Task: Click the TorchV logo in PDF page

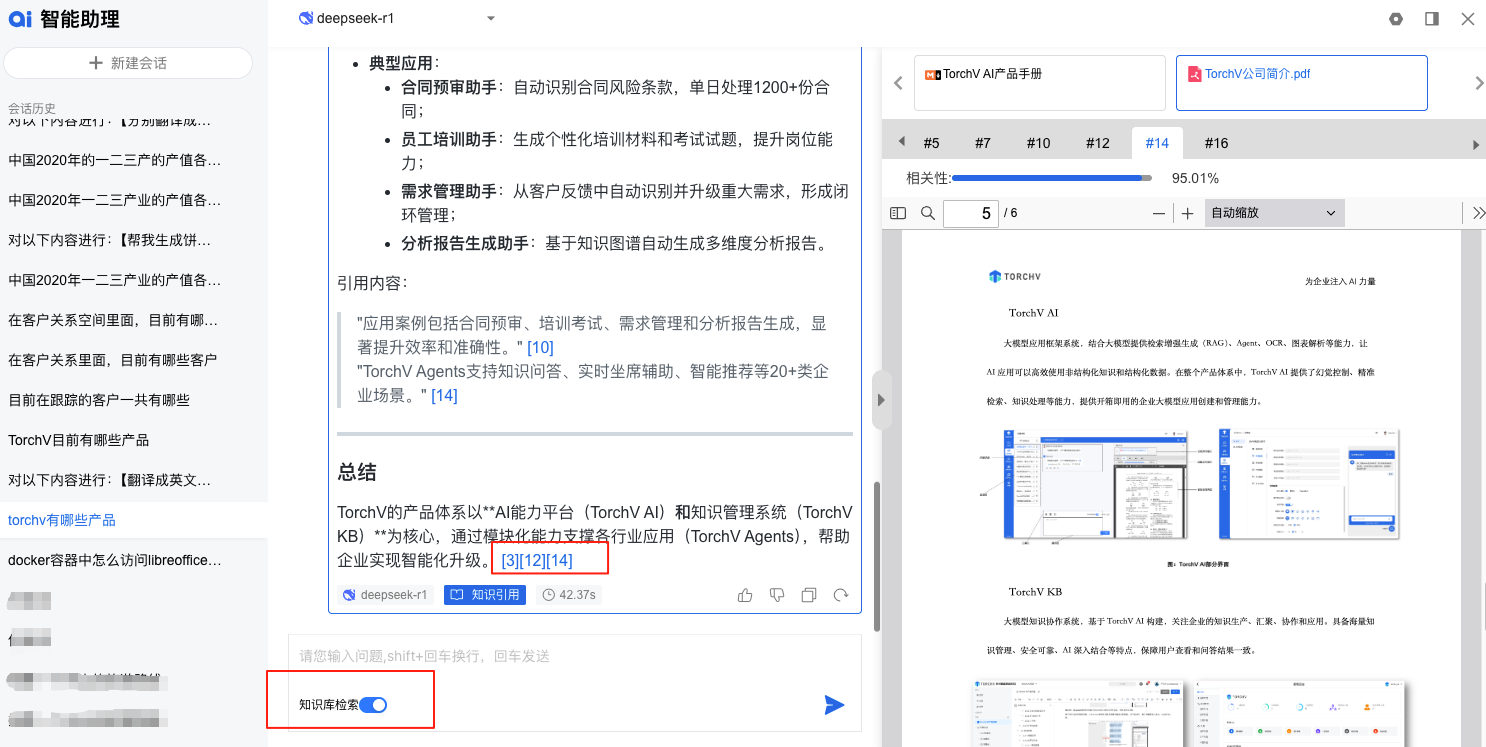Action: click(x=1014, y=276)
